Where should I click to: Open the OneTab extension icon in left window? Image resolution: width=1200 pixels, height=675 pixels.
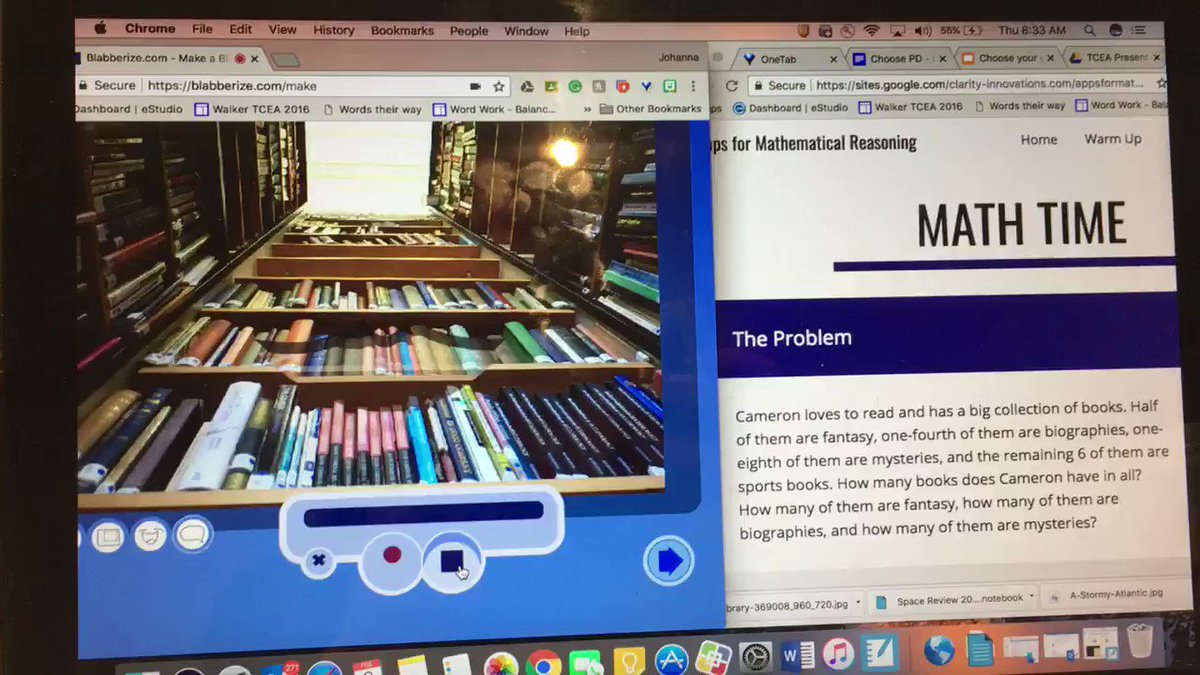point(647,87)
